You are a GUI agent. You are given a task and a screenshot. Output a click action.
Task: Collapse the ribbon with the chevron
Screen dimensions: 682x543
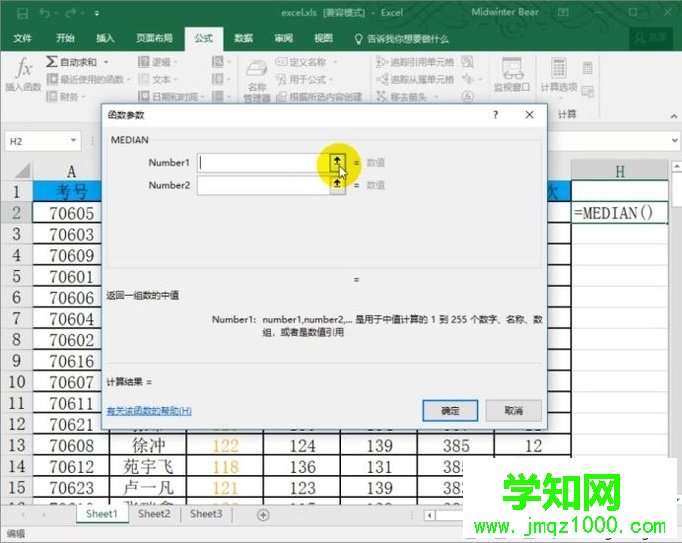point(674,116)
